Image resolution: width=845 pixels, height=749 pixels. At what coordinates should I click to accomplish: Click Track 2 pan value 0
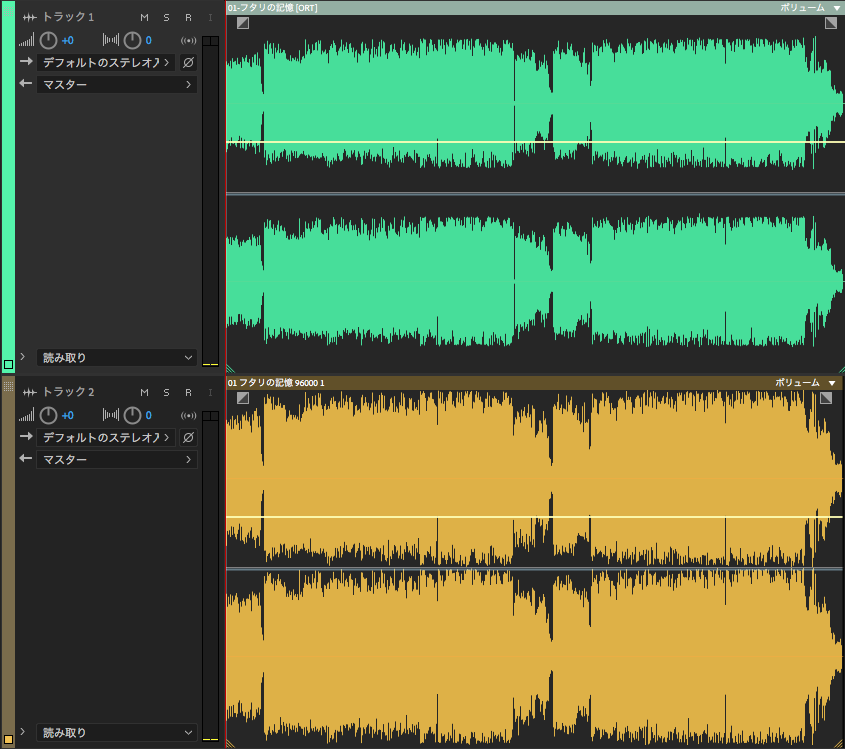[x=149, y=415]
